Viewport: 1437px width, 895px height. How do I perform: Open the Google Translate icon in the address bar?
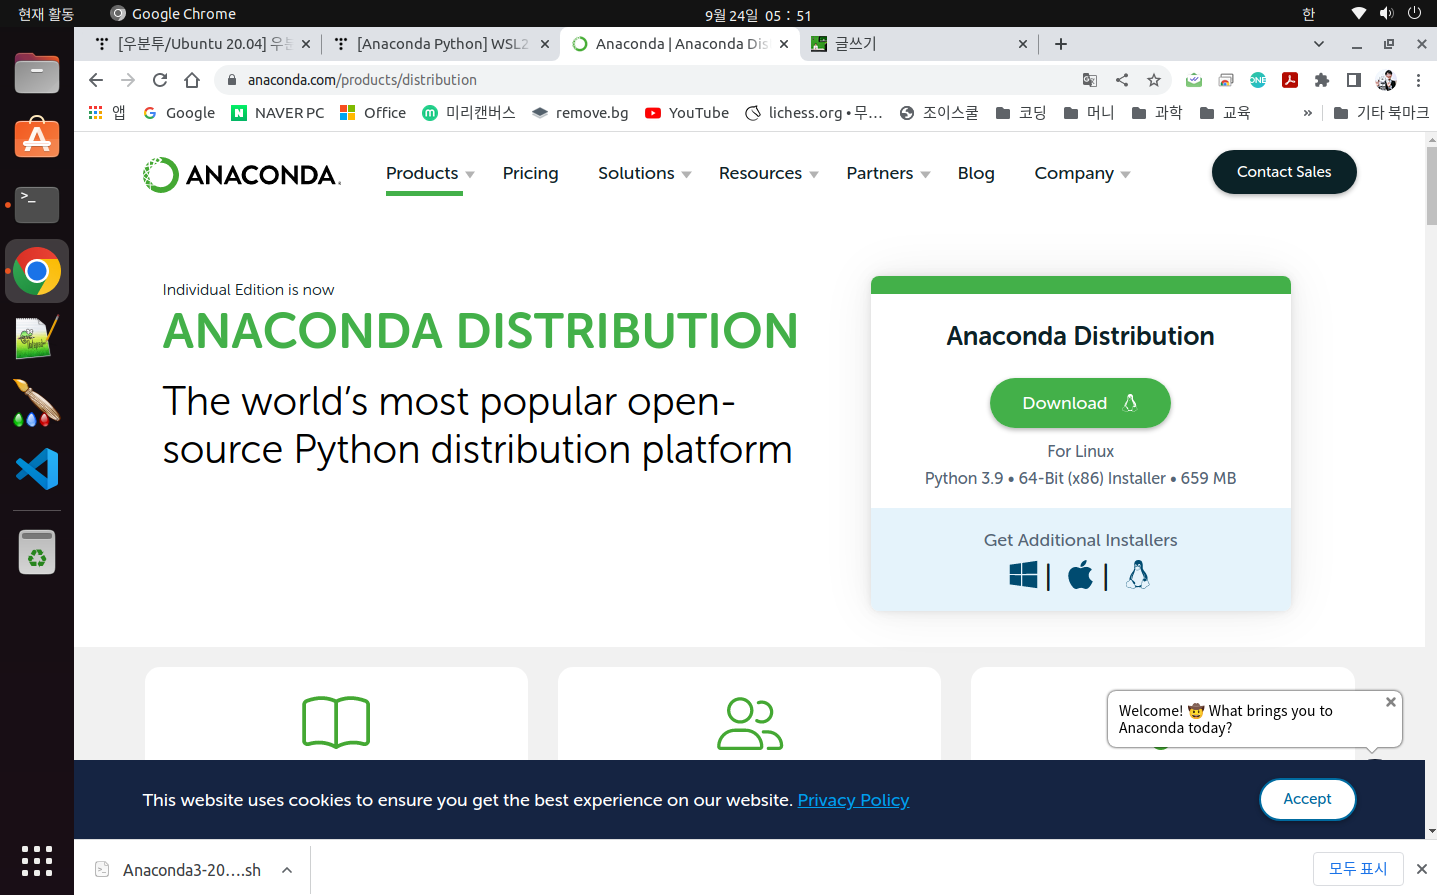(1090, 80)
